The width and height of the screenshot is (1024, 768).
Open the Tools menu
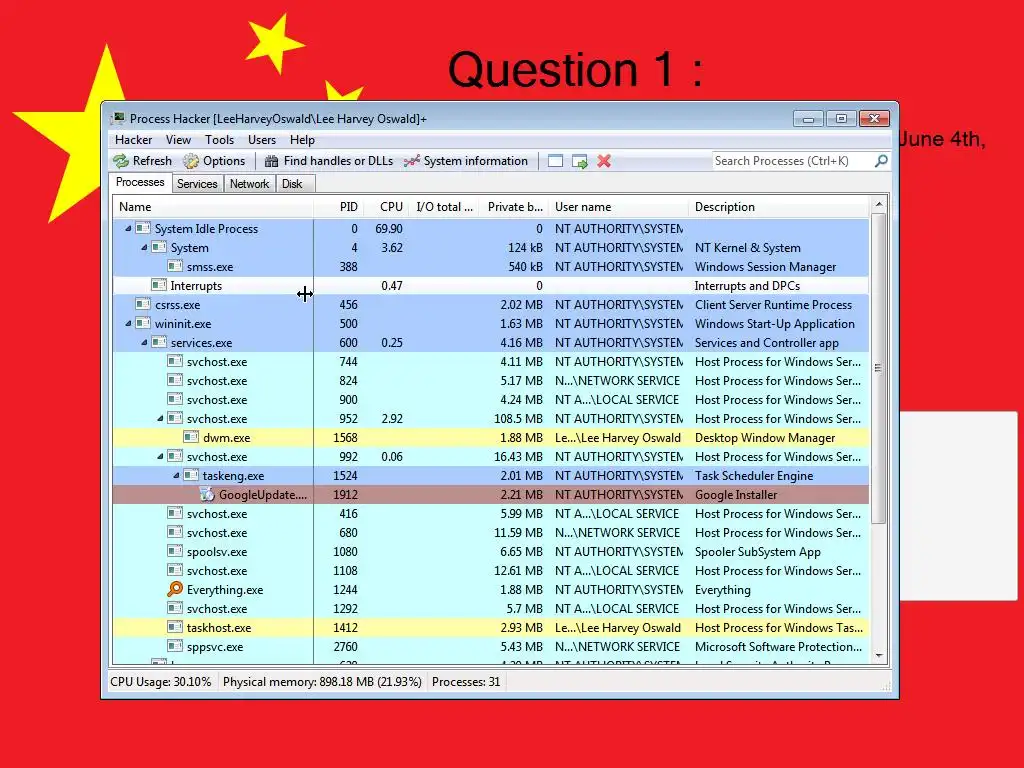click(x=219, y=140)
